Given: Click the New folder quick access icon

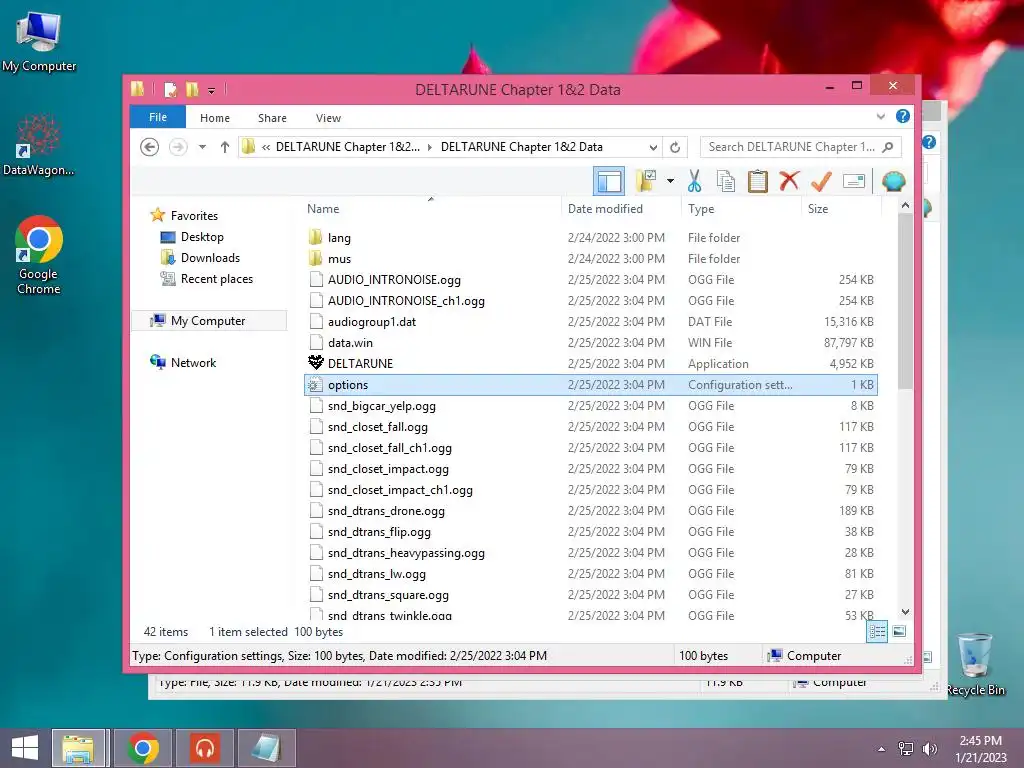Looking at the screenshot, I should [192, 89].
